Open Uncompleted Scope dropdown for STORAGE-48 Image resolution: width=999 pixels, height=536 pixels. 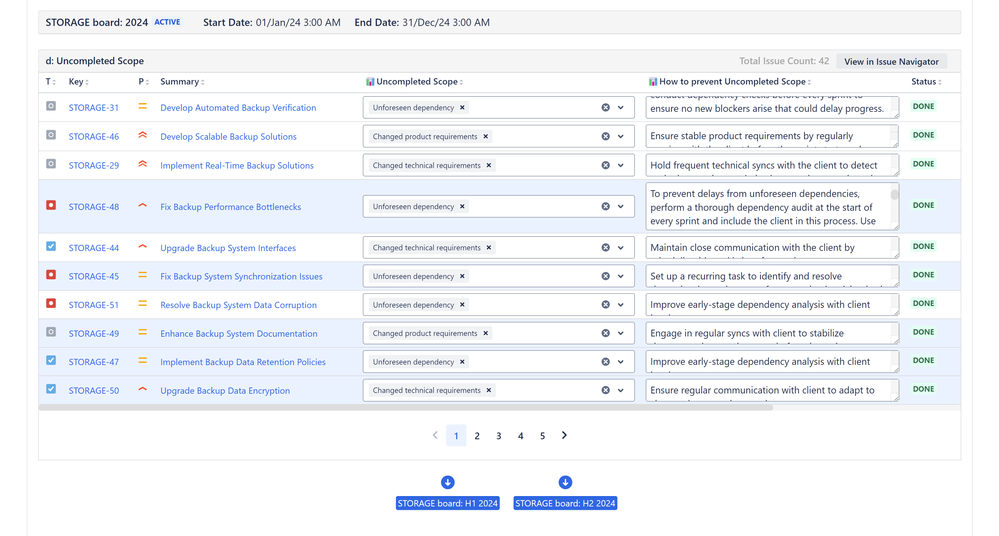coord(621,206)
